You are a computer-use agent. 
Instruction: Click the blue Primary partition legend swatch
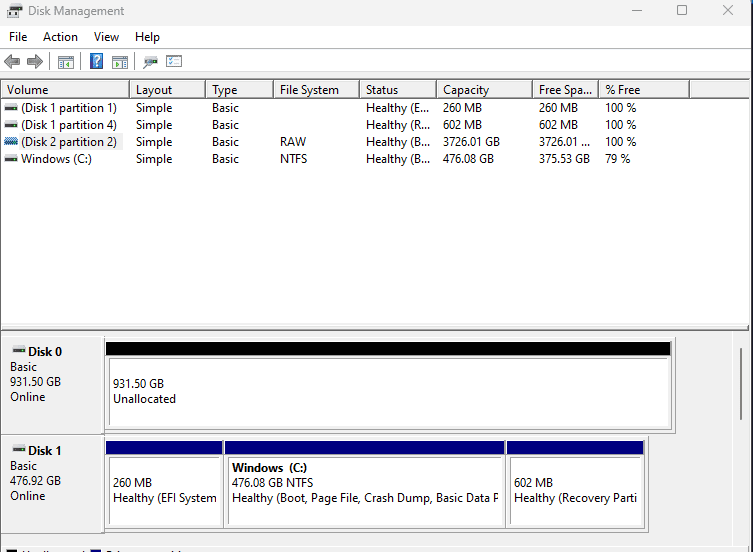click(96, 551)
